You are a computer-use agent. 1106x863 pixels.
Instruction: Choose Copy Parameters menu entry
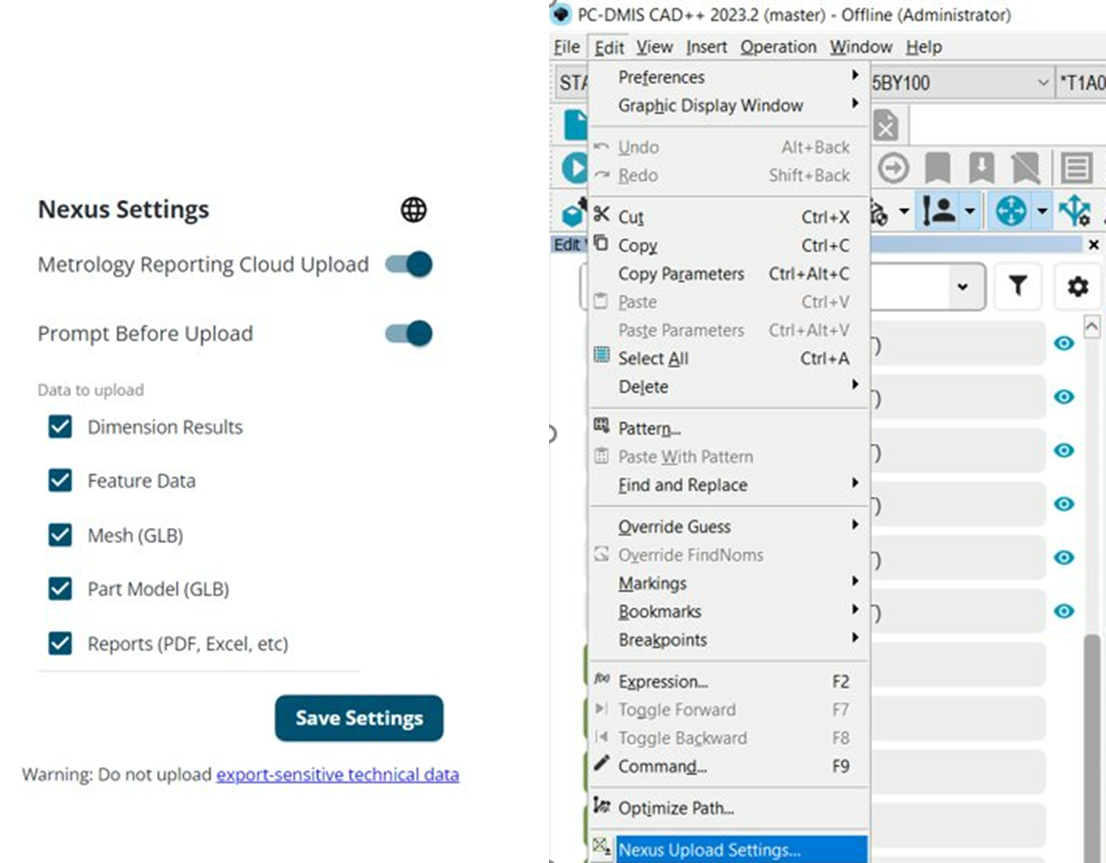pyautogui.click(x=728, y=274)
